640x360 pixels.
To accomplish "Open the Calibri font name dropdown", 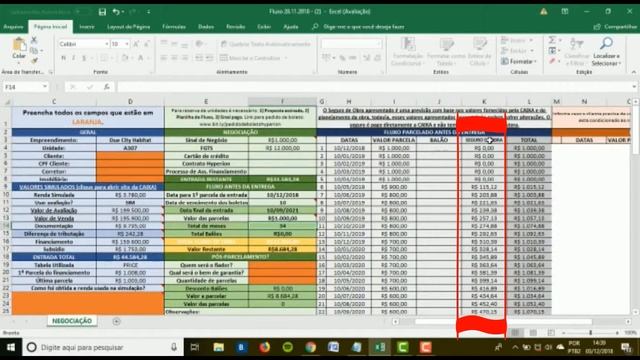I will [x=107, y=44].
